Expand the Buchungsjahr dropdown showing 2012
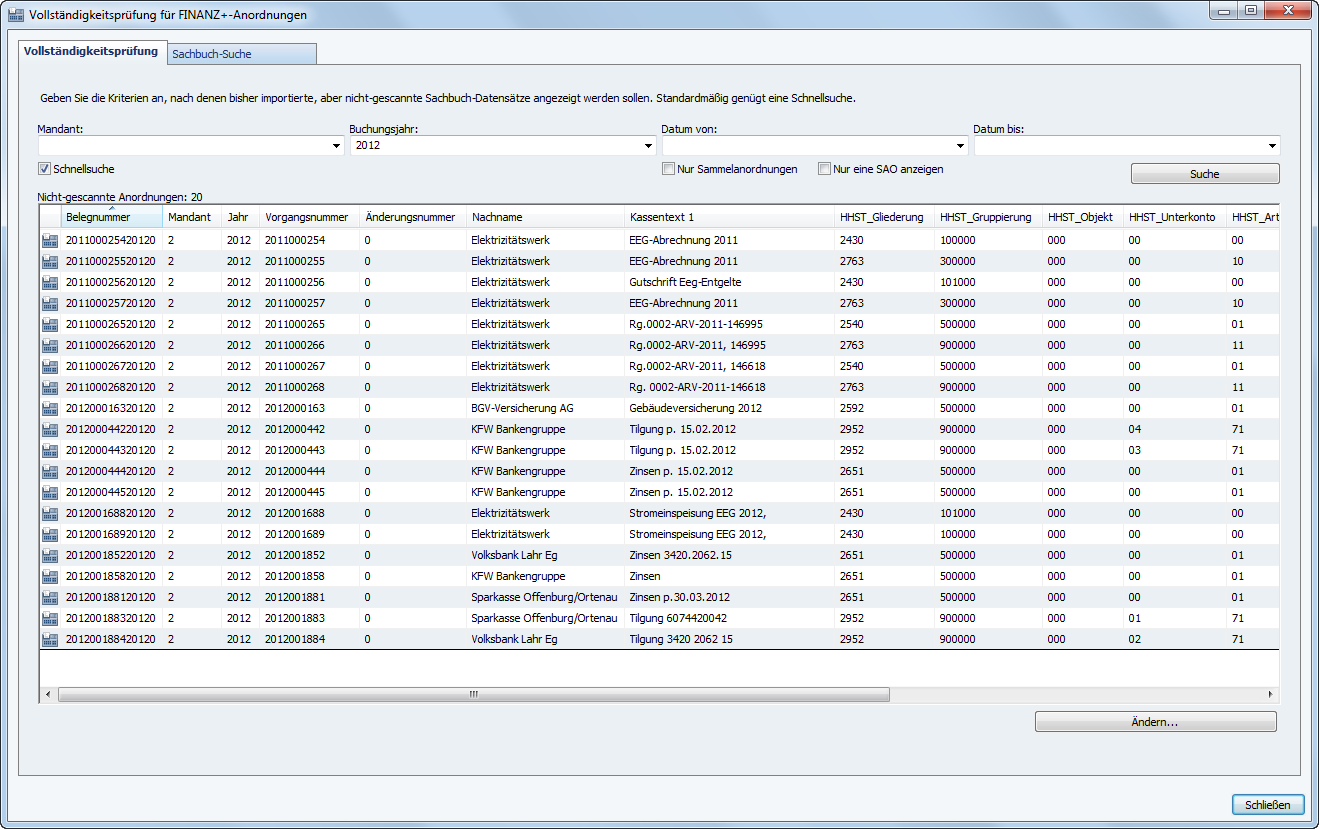The image size is (1319, 829). [648, 146]
